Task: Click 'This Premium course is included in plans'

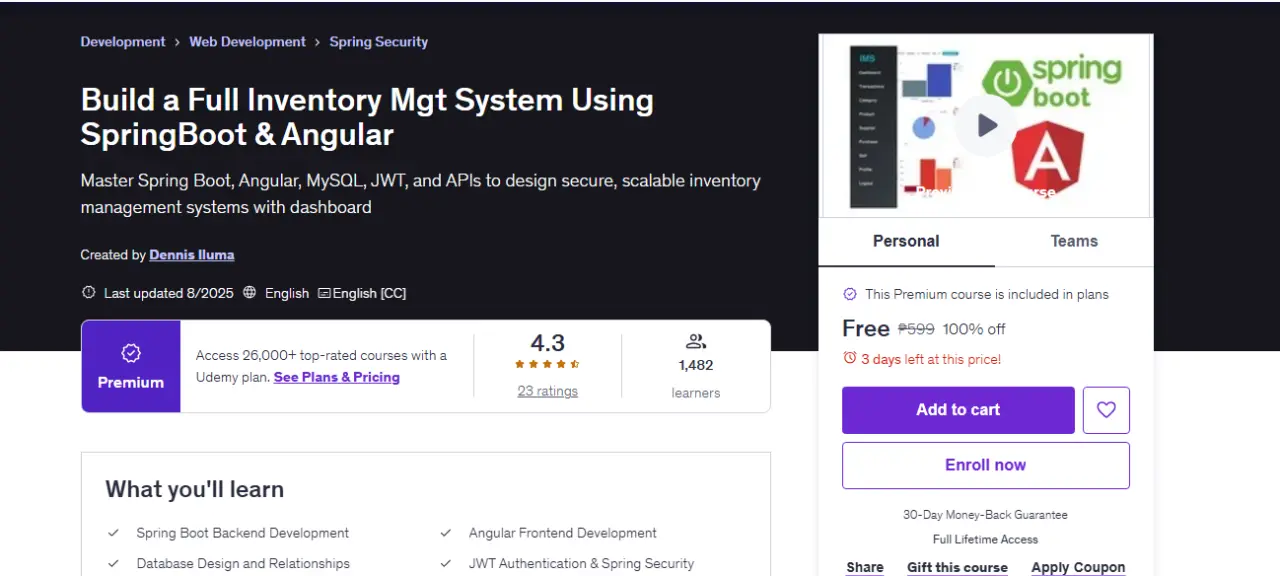Action: pyautogui.click(x=987, y=294)
